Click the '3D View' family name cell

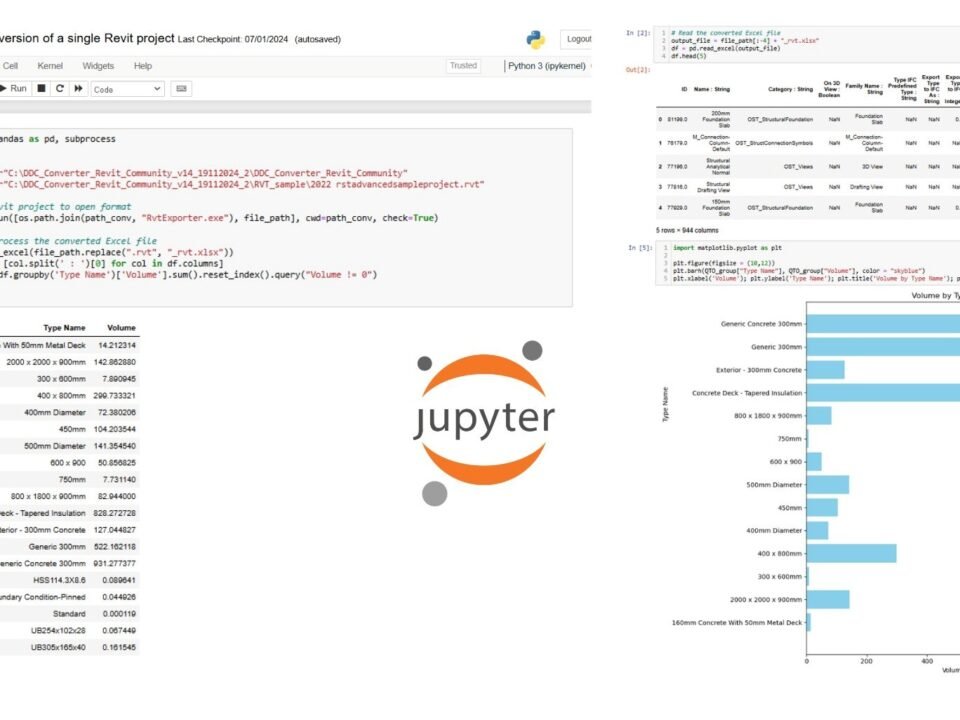pyautogui.click(x=872, y=167)
